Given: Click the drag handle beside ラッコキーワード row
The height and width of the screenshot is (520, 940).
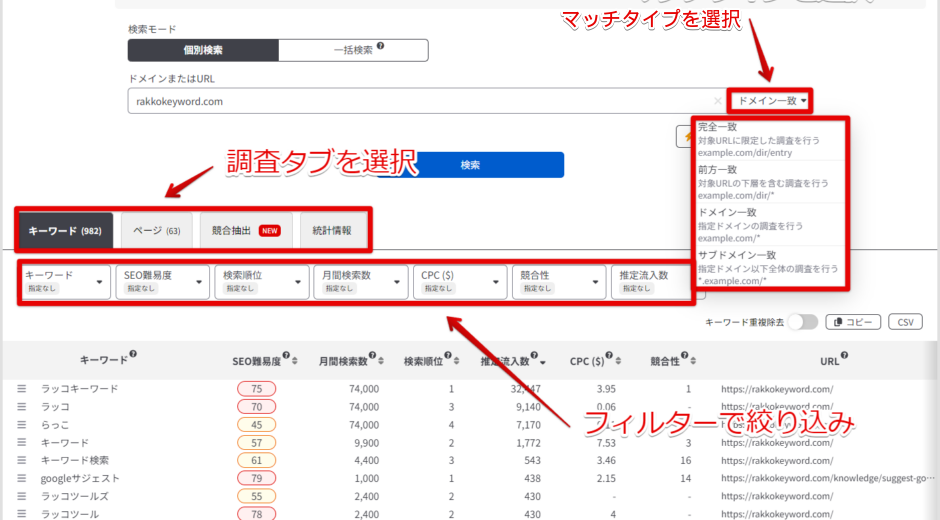Looking at the screenshot, I should pyautogui.click(x=20, y=389).
